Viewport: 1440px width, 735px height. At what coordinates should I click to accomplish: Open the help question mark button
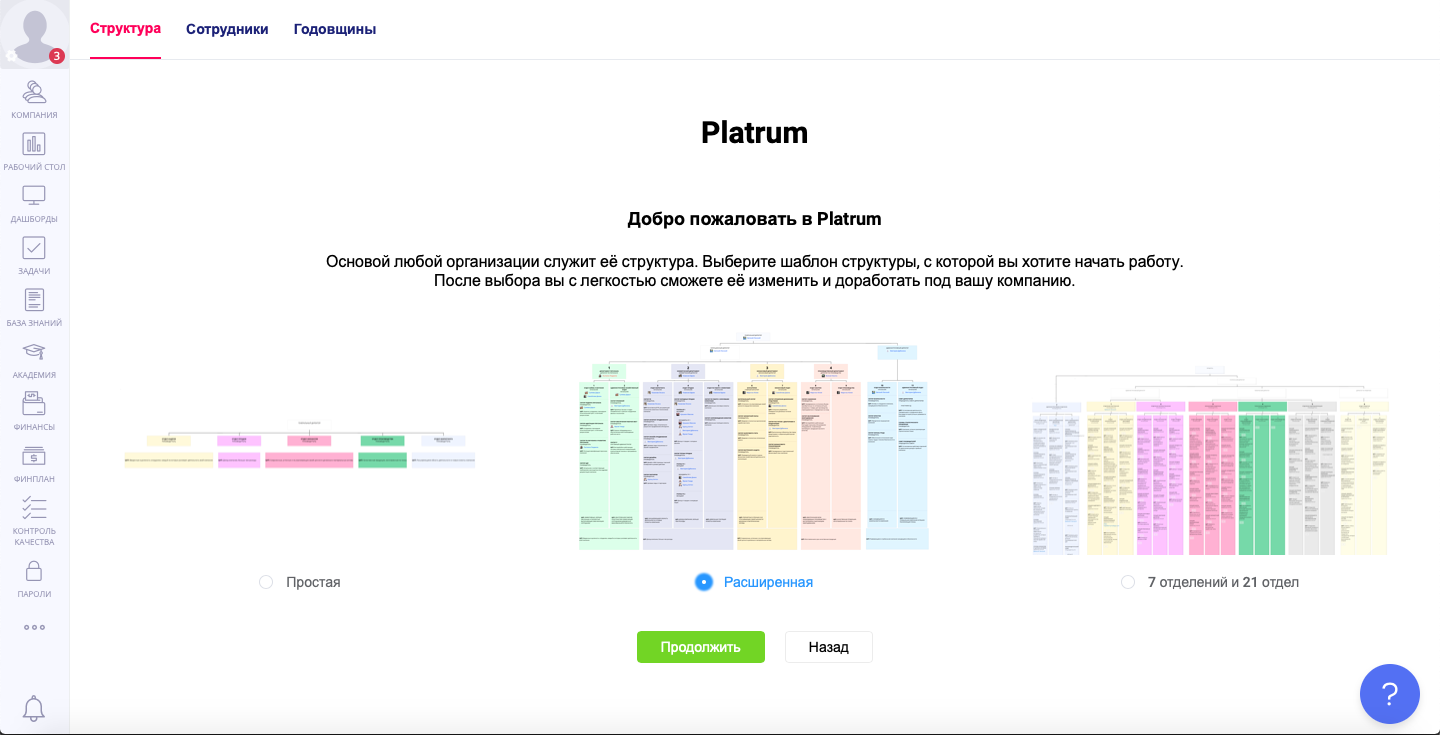point(1390,694)
